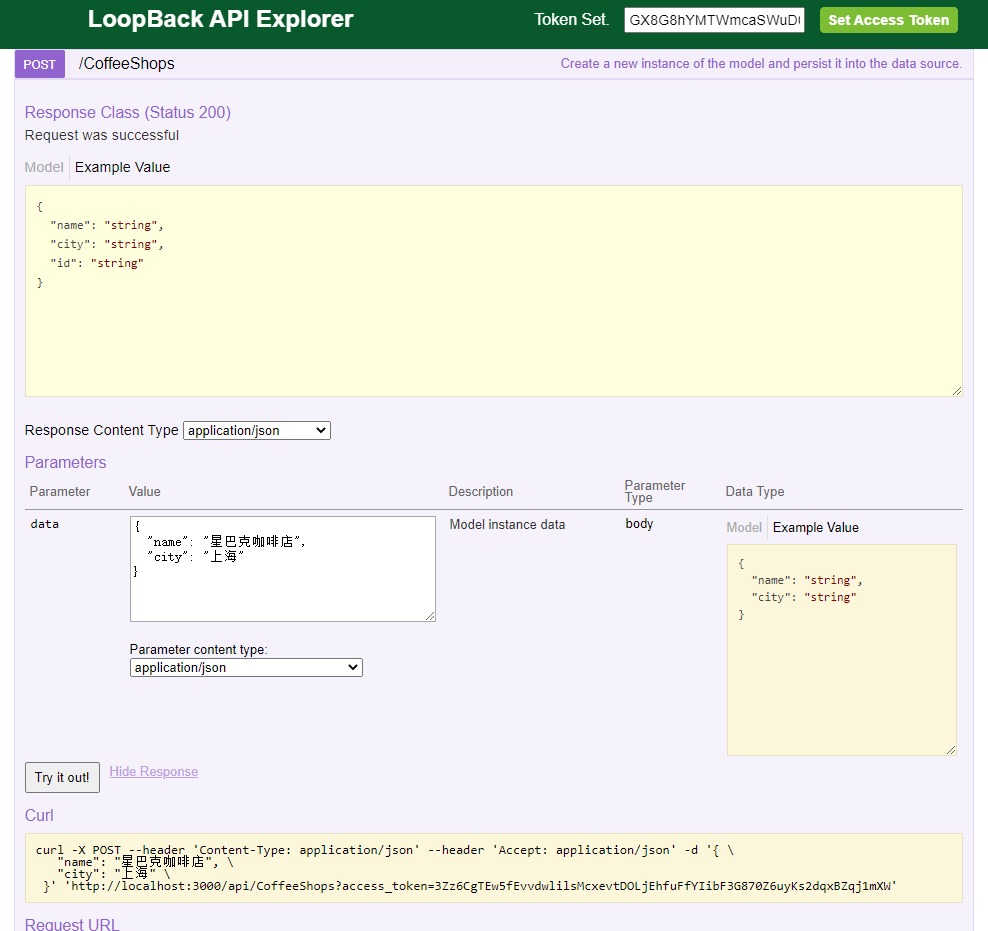The width and height of the screenshot is (988, 931).
Task: Click the Try it out! button
Action: [x=62, y=777]
